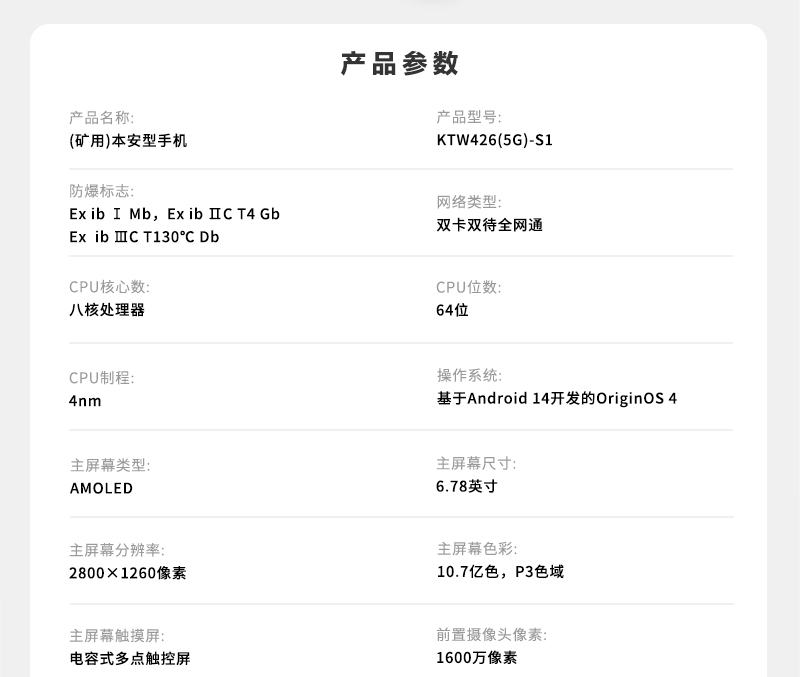
Task: Click the 防爆标志 label
Action: coord(101,191)
